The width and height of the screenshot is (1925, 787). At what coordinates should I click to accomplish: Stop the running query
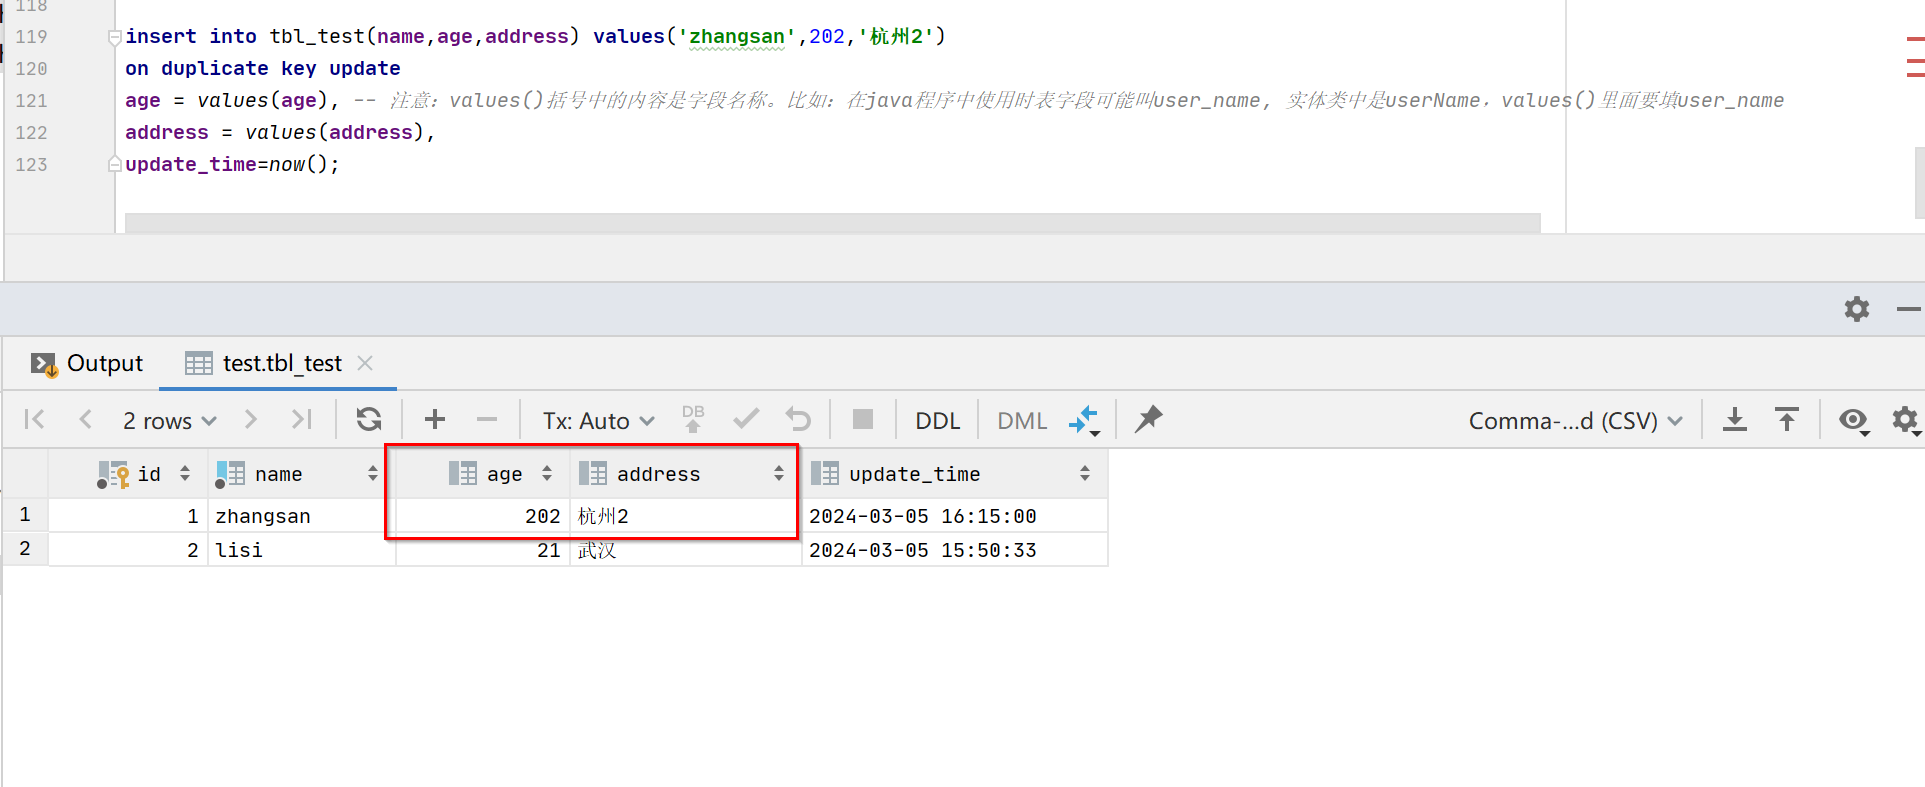[863, 419]
